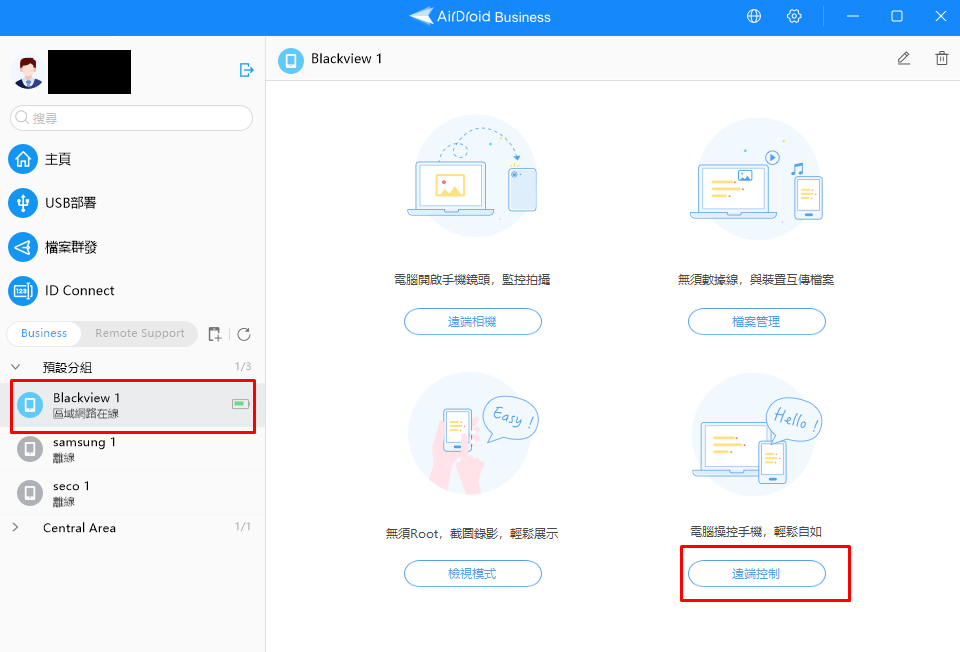
Task: Click the sign-out icon beside profile
Action: pos(246,70)
